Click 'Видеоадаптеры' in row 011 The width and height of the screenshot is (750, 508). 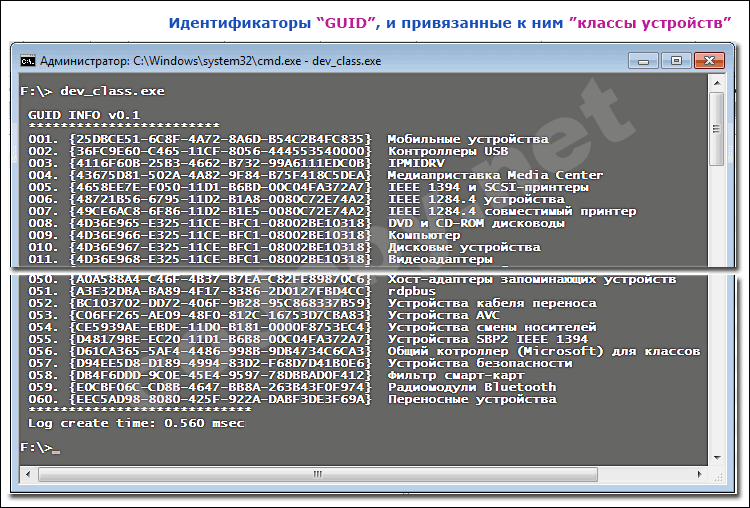click(440, 259)
